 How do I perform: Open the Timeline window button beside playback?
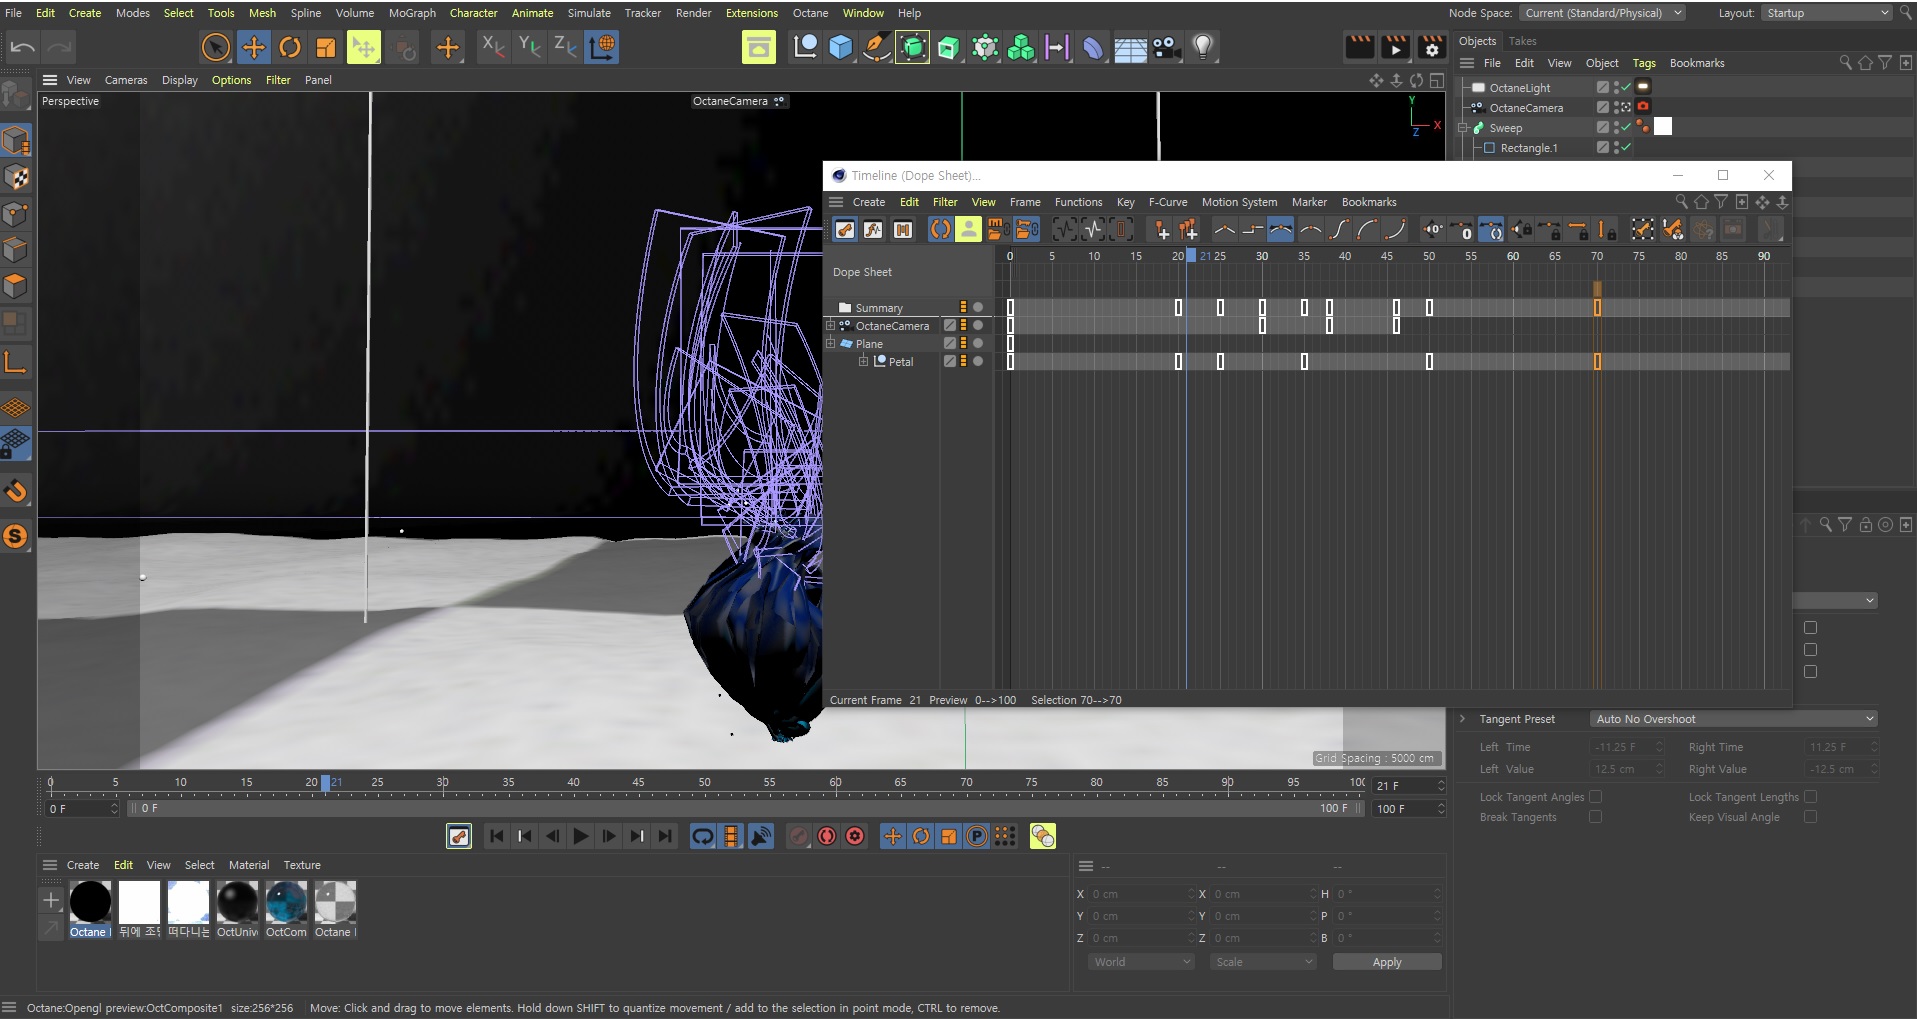459,836
